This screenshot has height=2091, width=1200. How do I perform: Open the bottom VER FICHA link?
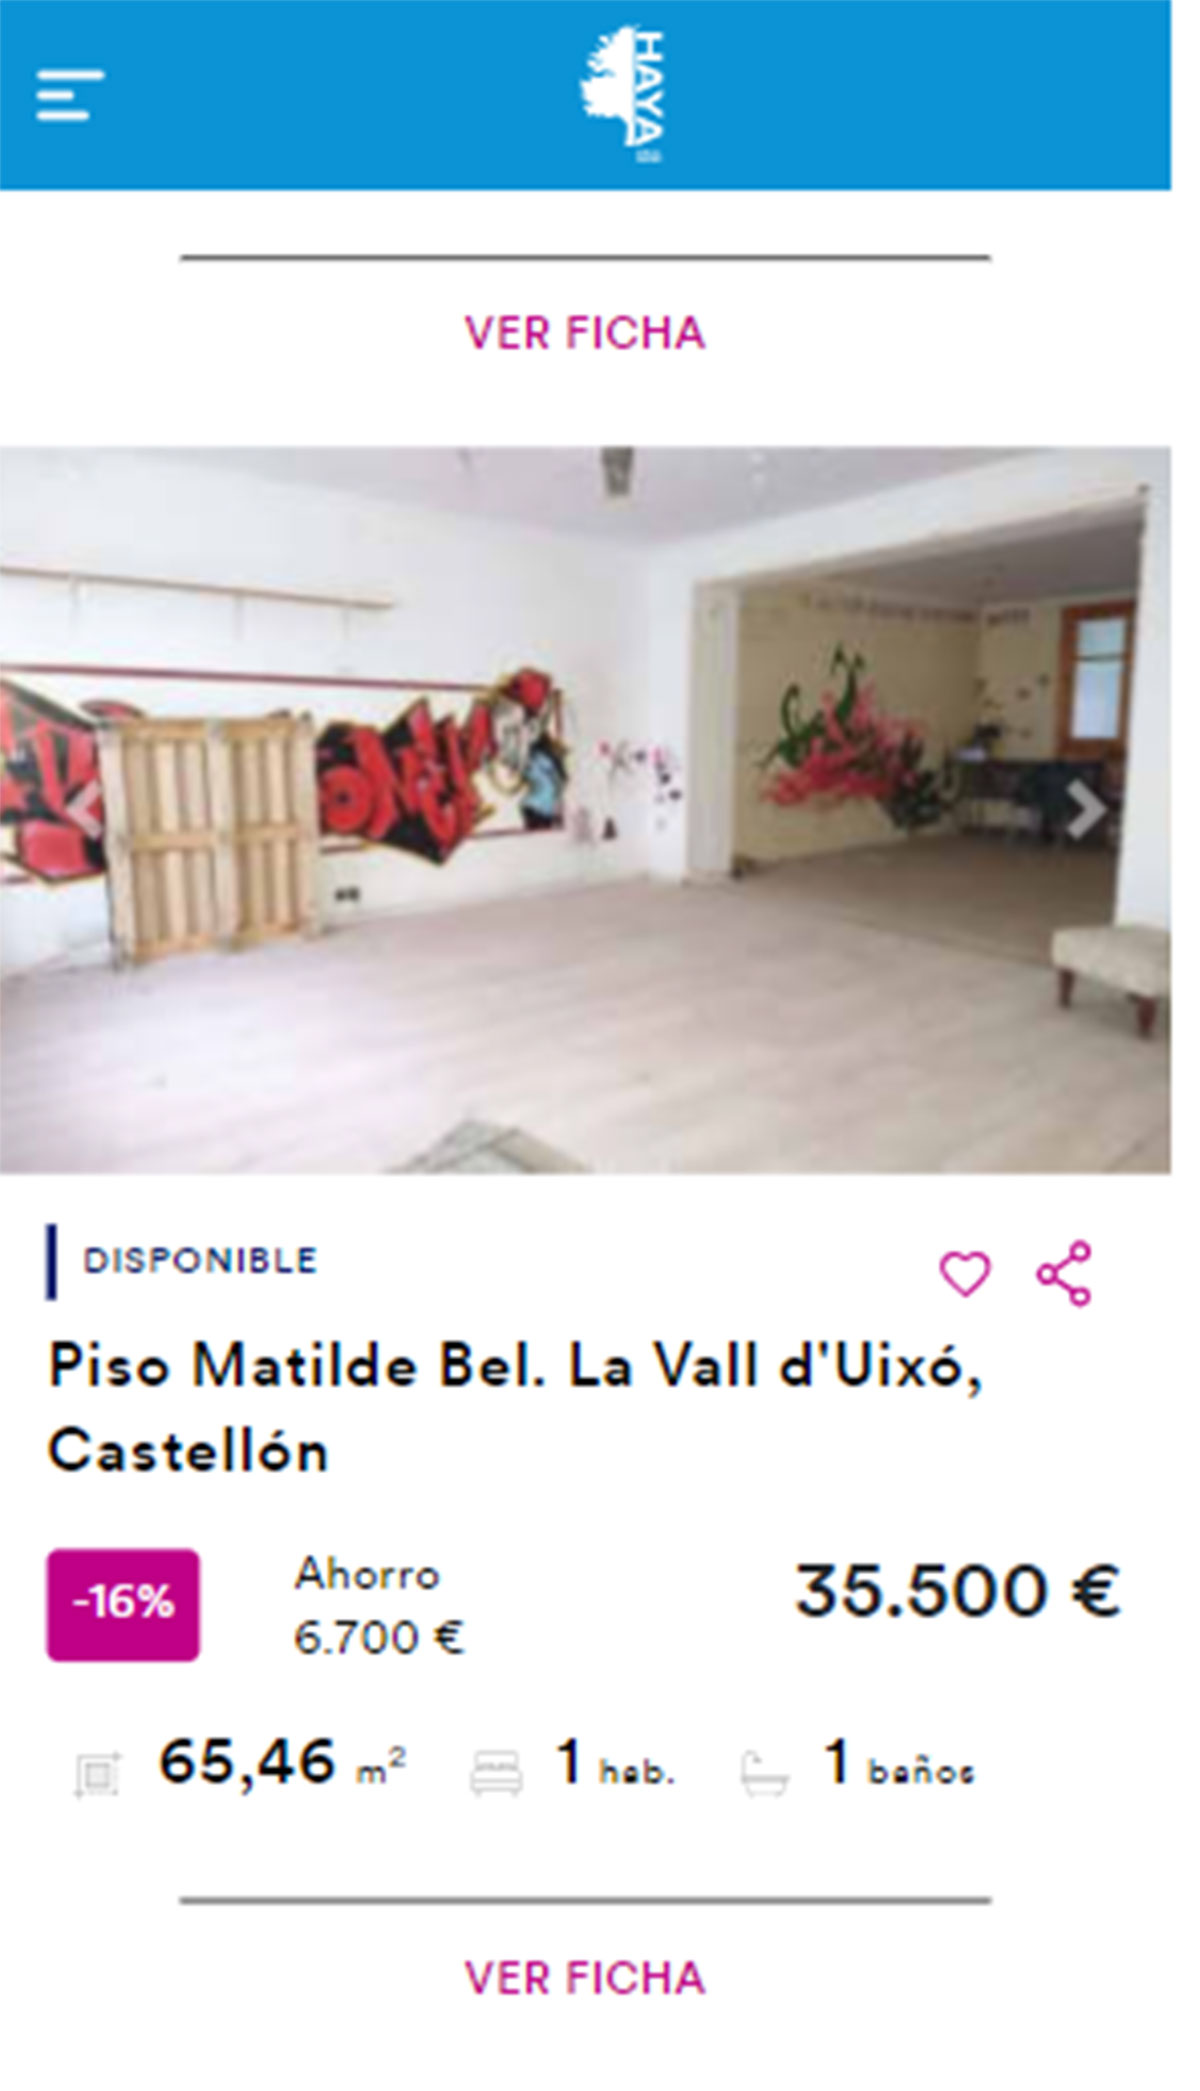click(x=585, y=1977)
